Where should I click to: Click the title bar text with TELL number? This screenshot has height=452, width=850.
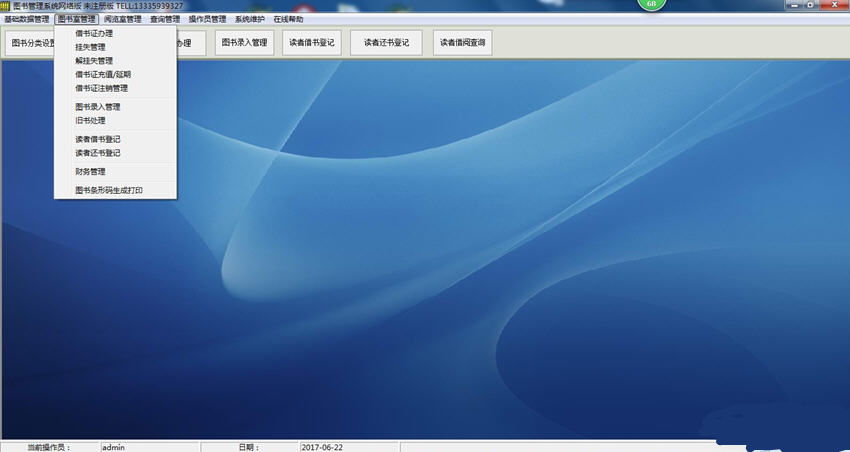pyautogui.click(x=98, y=6)
